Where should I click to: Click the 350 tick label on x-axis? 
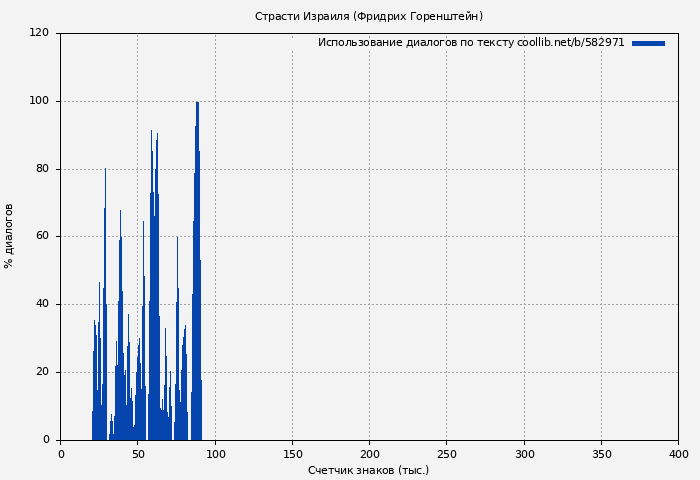click(601, 454)
